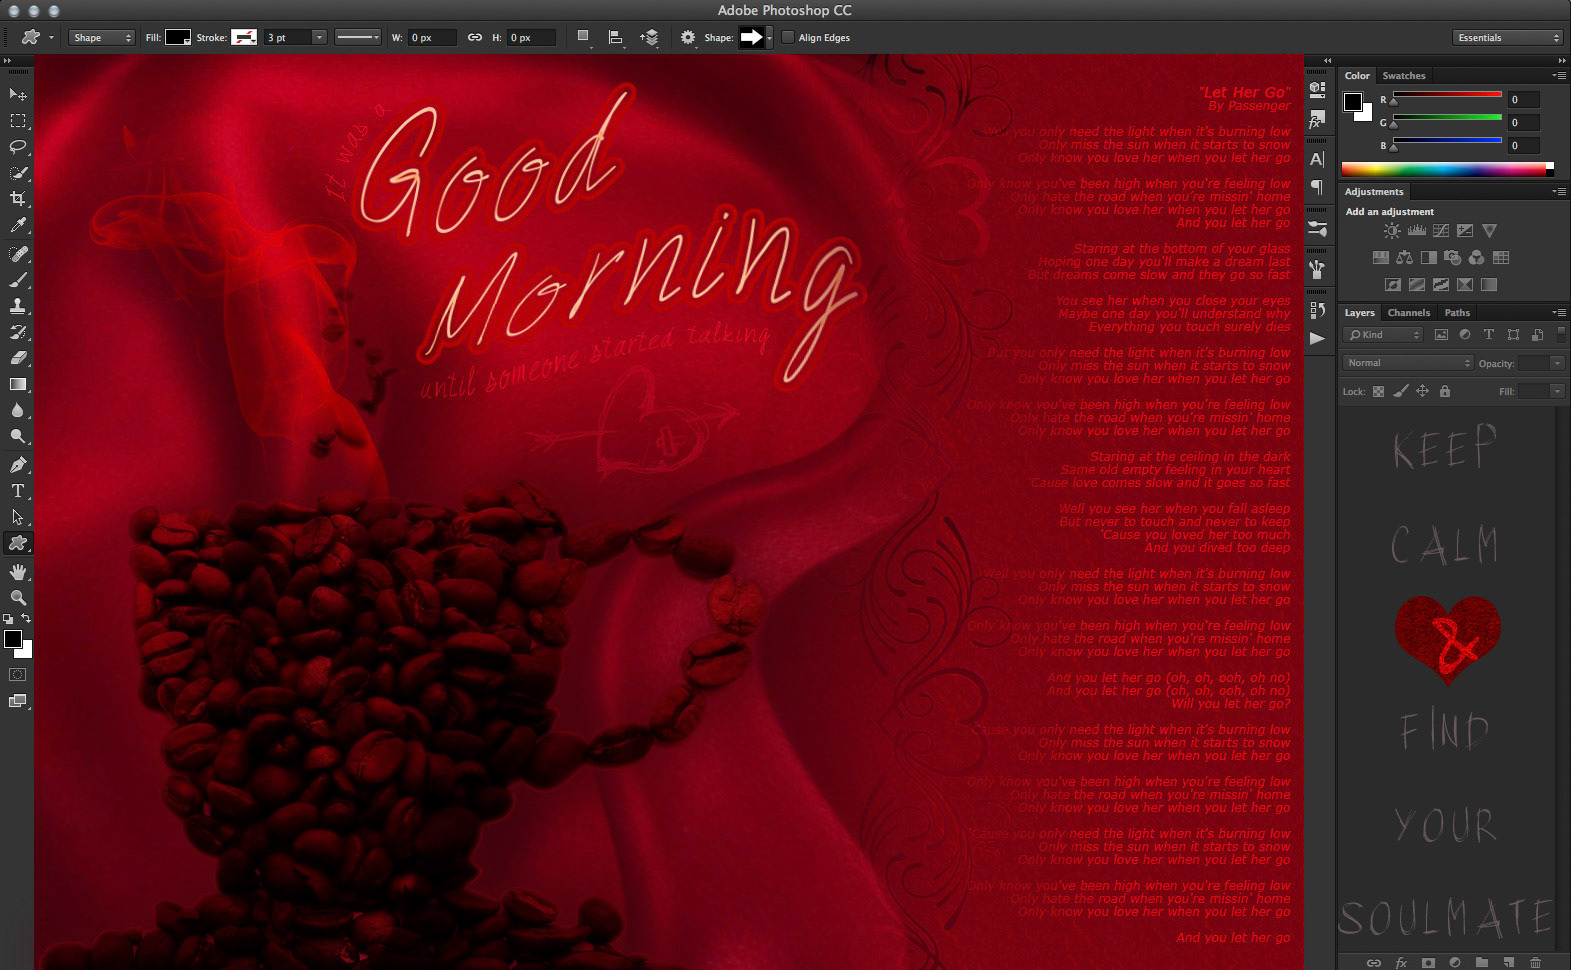Toggle the adjustment layer filter

tap(1465, 335)
